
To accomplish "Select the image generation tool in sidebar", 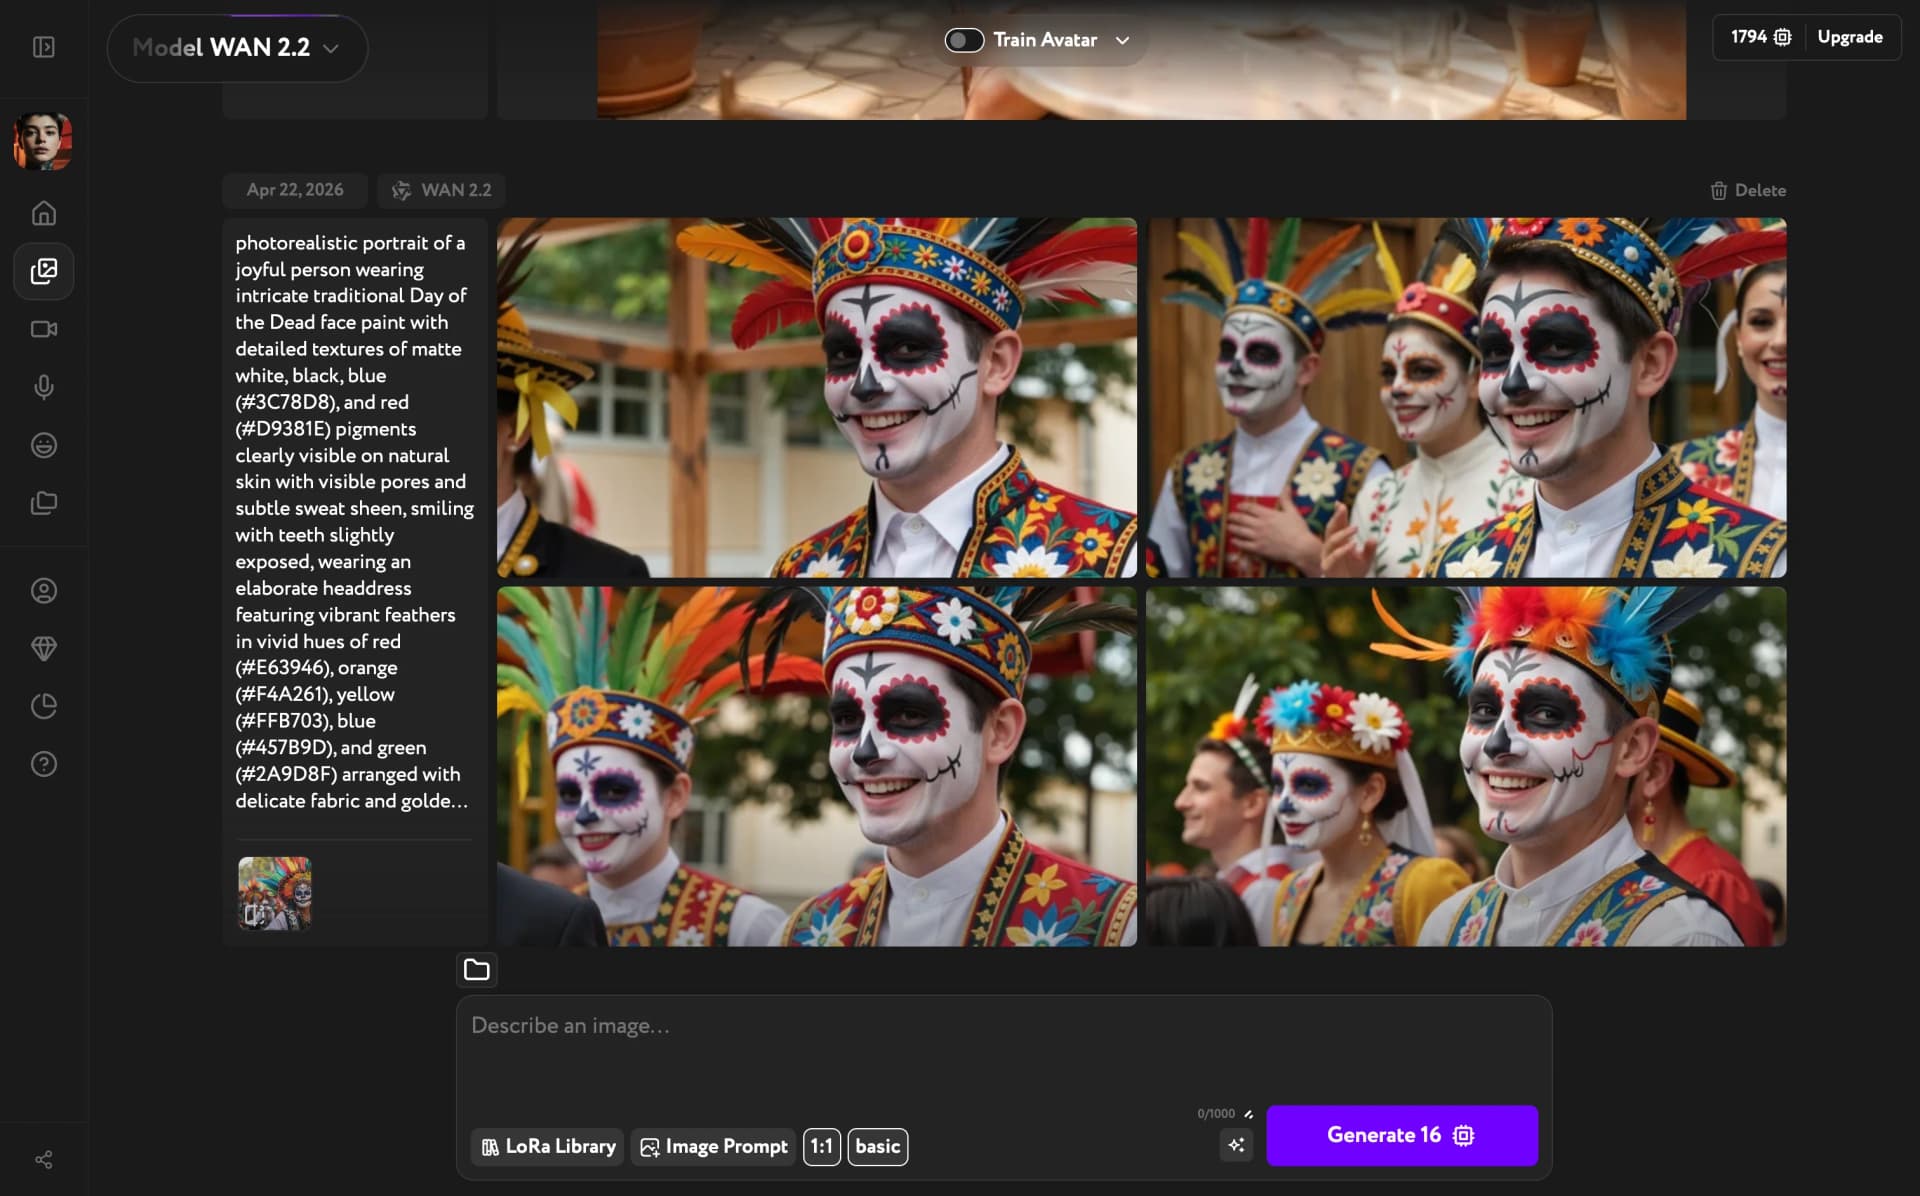I will tap(43, 271).
